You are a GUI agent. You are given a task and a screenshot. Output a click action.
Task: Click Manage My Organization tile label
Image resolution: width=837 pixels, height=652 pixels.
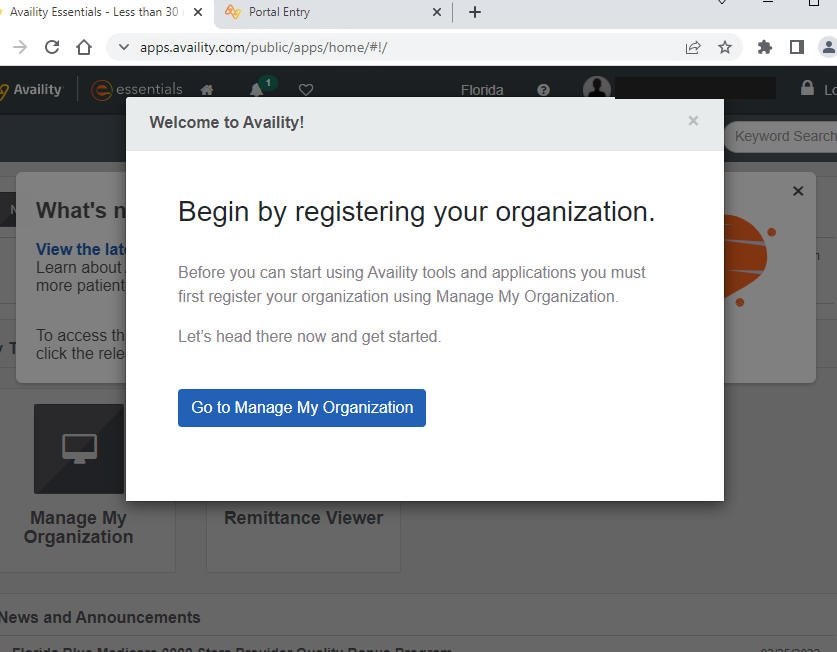(x=78, y=527)
